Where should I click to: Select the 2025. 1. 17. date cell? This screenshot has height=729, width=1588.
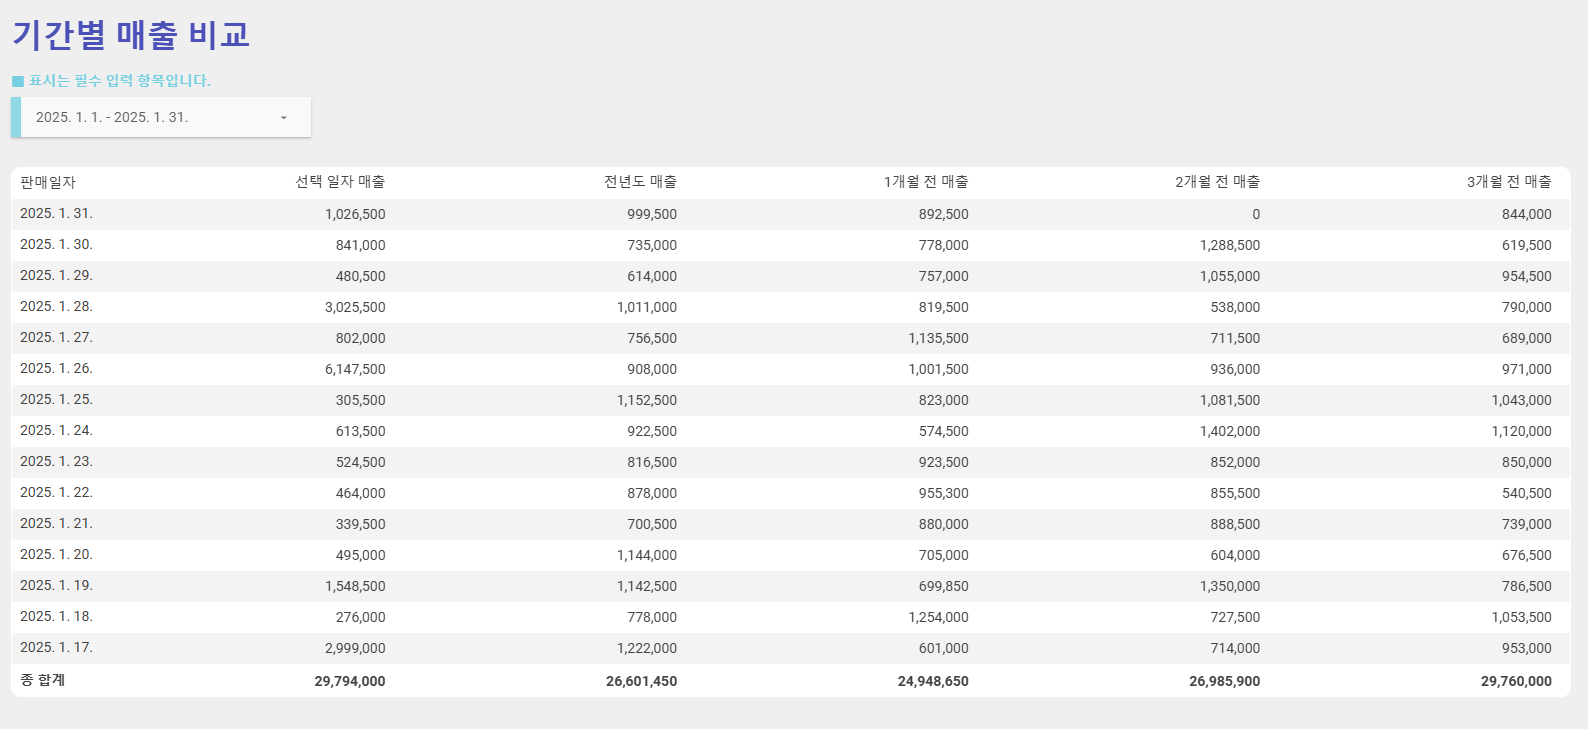56,648
